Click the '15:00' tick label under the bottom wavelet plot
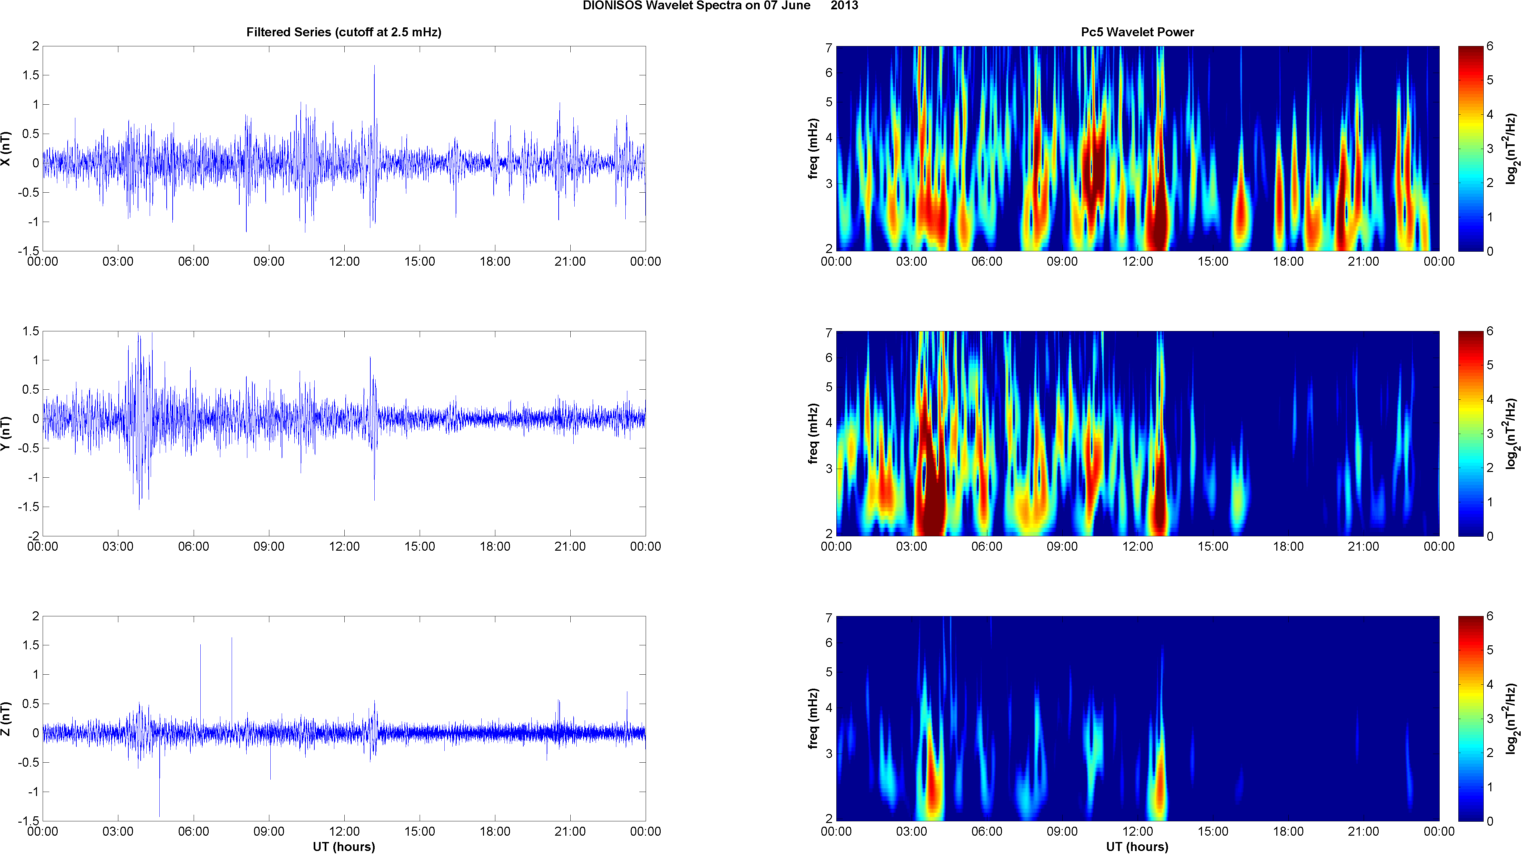The image size is (1521, 854). (x=1213, y=831)
